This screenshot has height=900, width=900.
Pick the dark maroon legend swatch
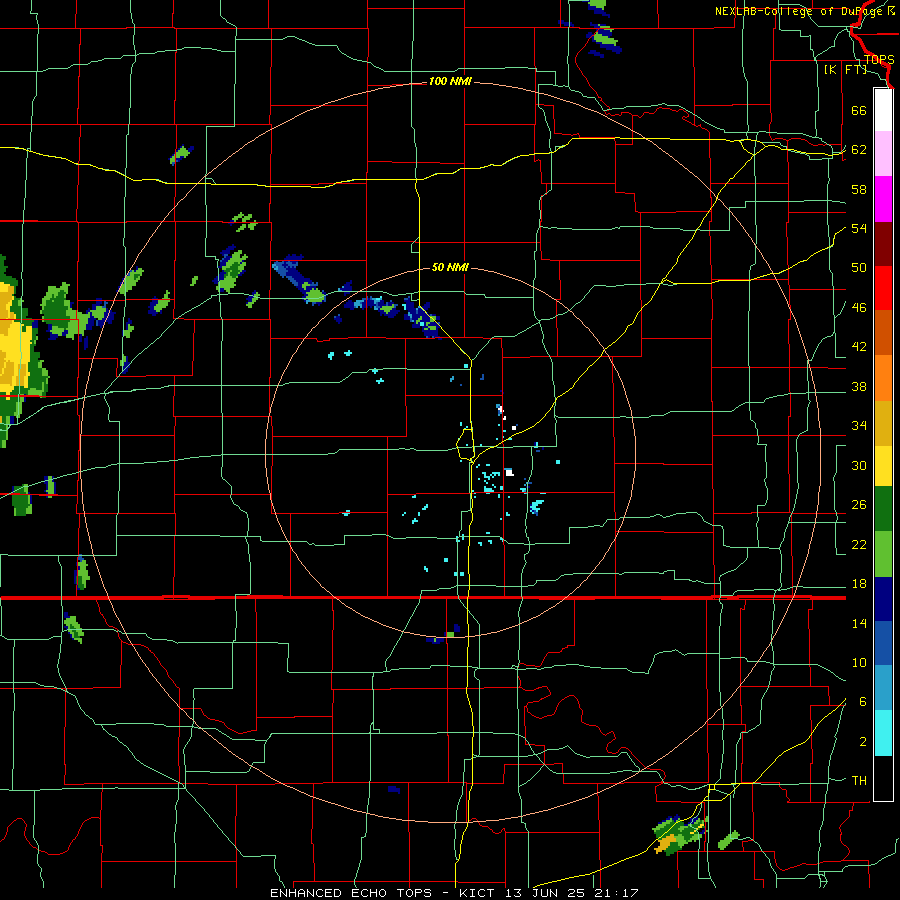click(883, 244)
